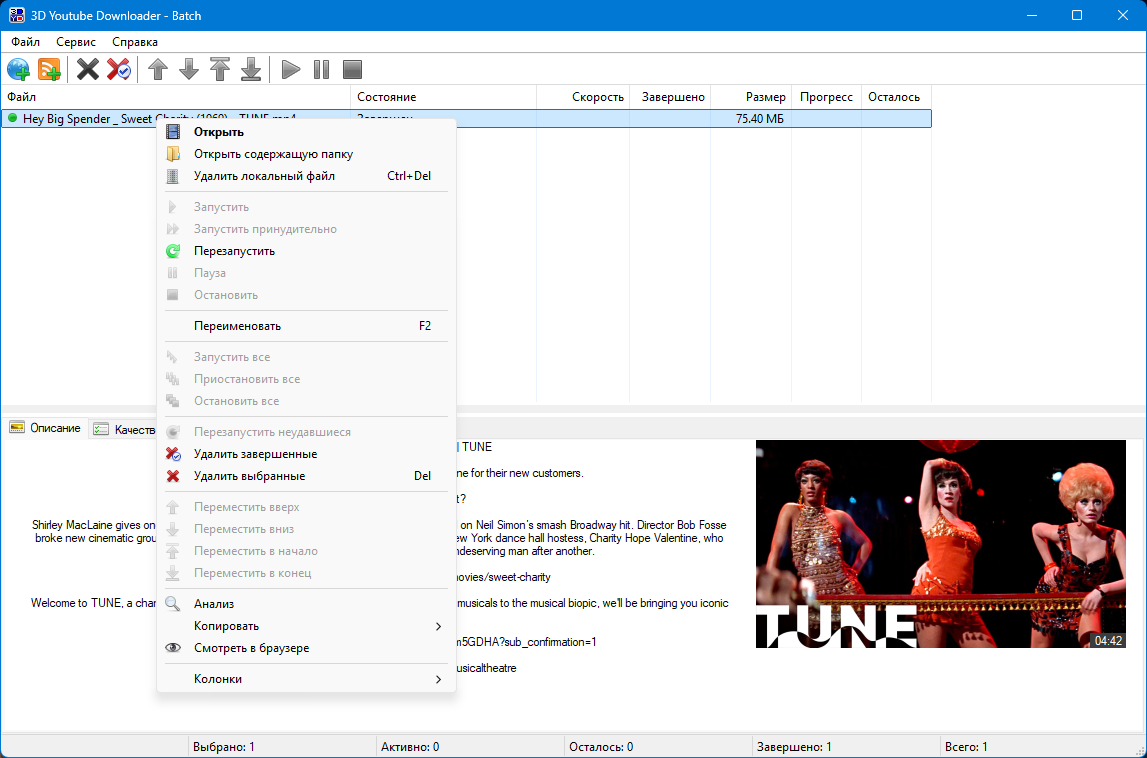Choose Смотреть в браузере

251,648
